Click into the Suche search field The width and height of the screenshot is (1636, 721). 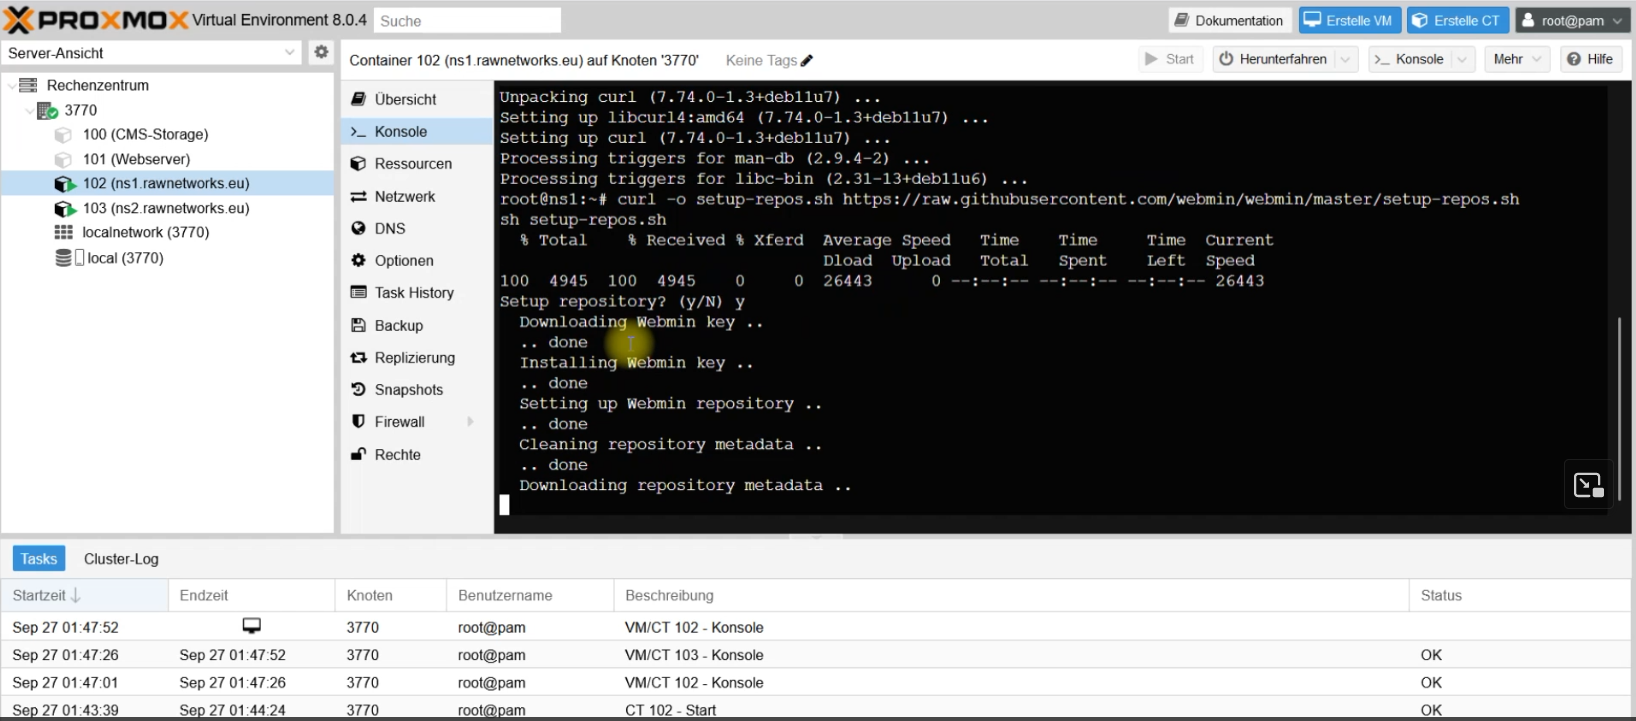pyautogui.click(x=467, y=20)
